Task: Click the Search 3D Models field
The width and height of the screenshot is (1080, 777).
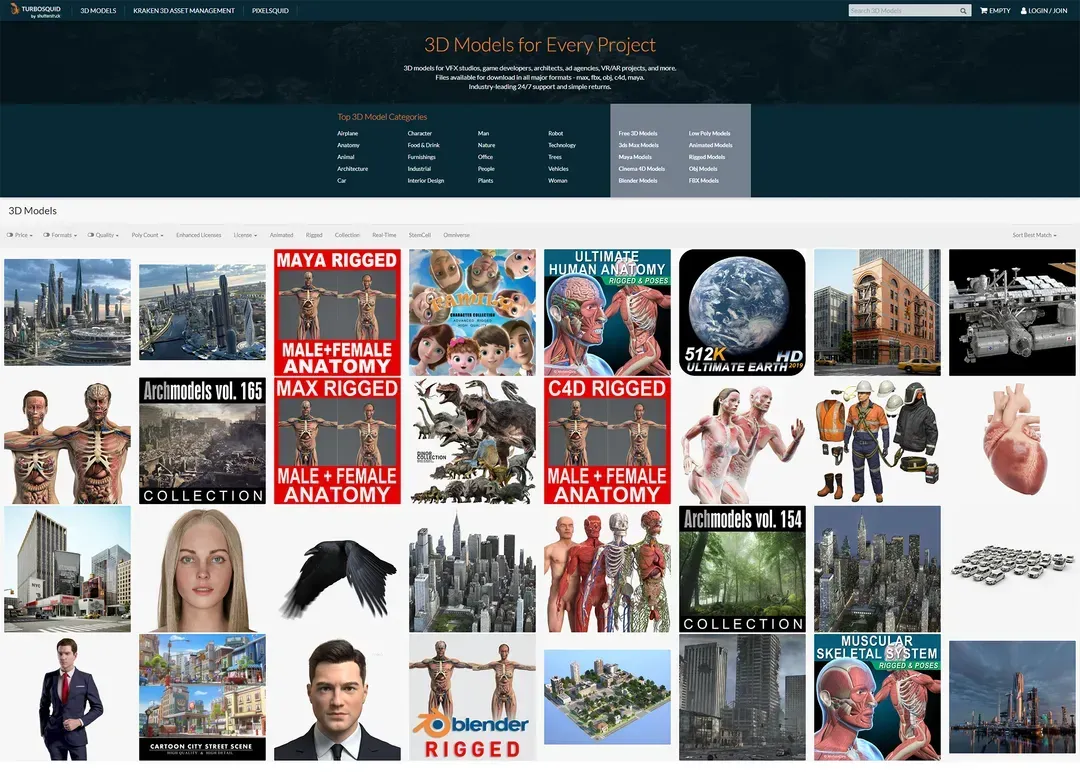Action: (903, 11)
